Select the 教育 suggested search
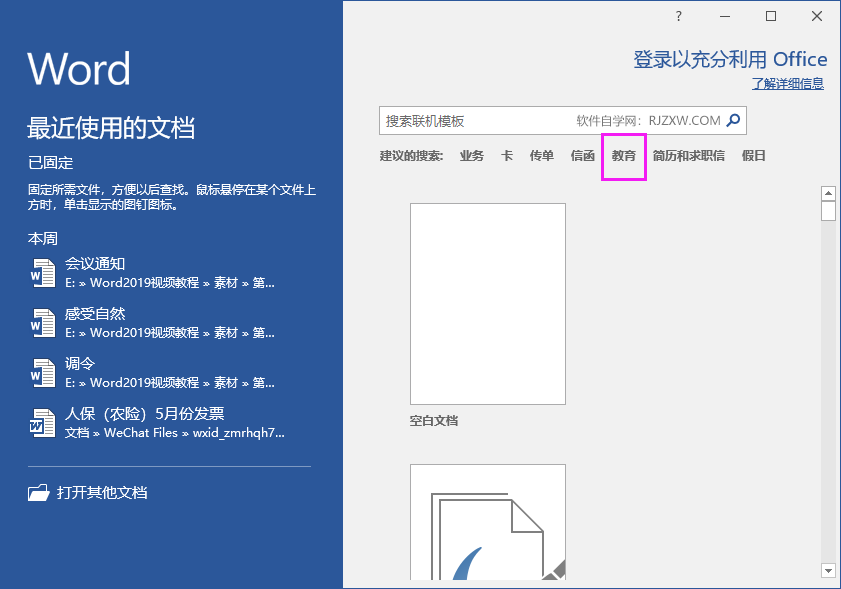841x589 pixels. 623,156
